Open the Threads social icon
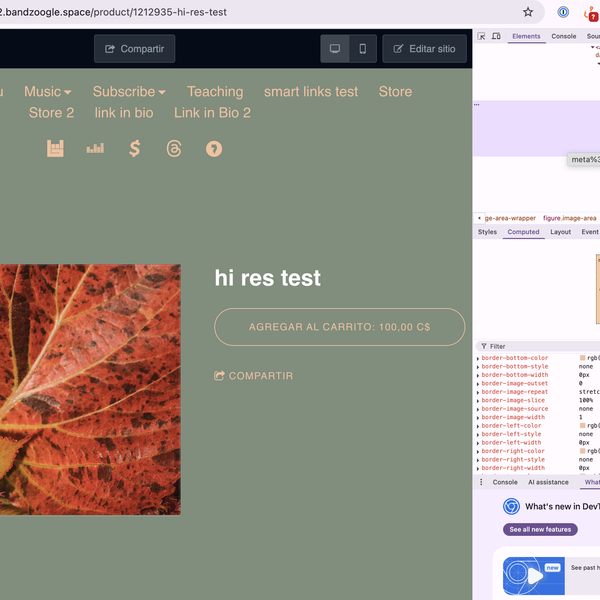Viewport: 600px width, 600px height. click(x=174, y=148)
